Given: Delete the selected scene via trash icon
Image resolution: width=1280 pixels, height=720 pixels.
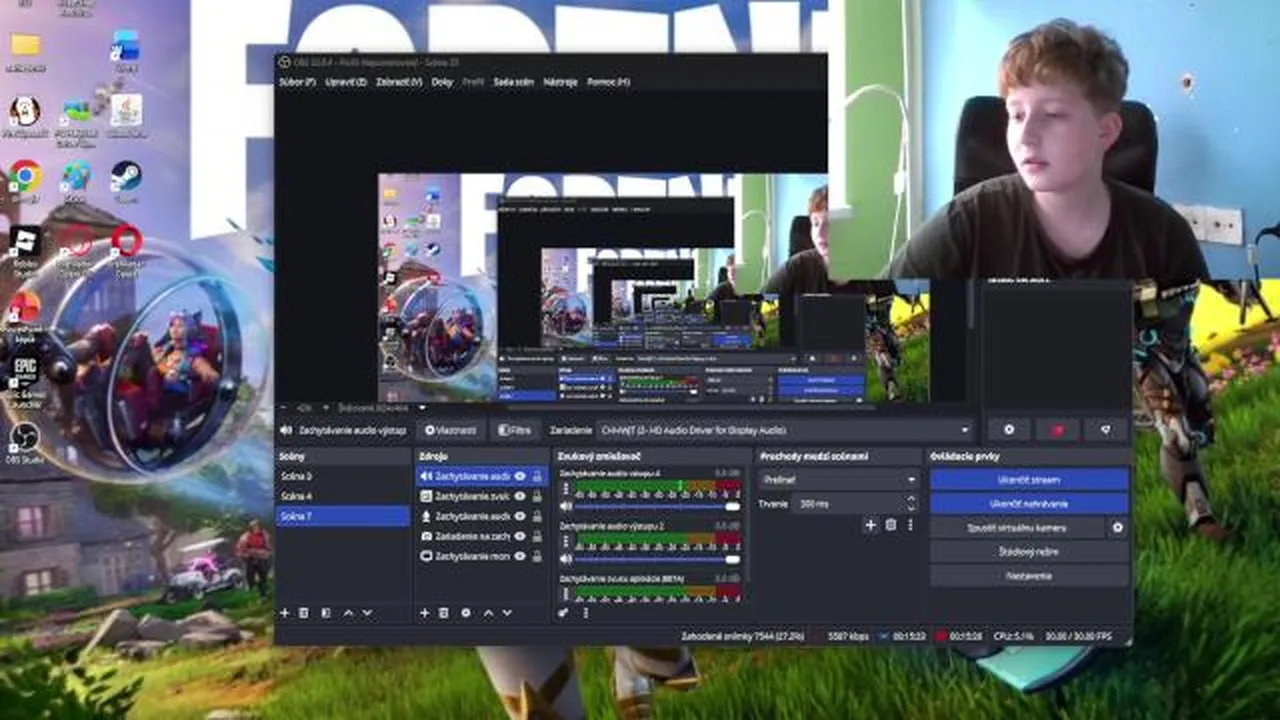Looking at the screenshot, I should click(304, 612).
